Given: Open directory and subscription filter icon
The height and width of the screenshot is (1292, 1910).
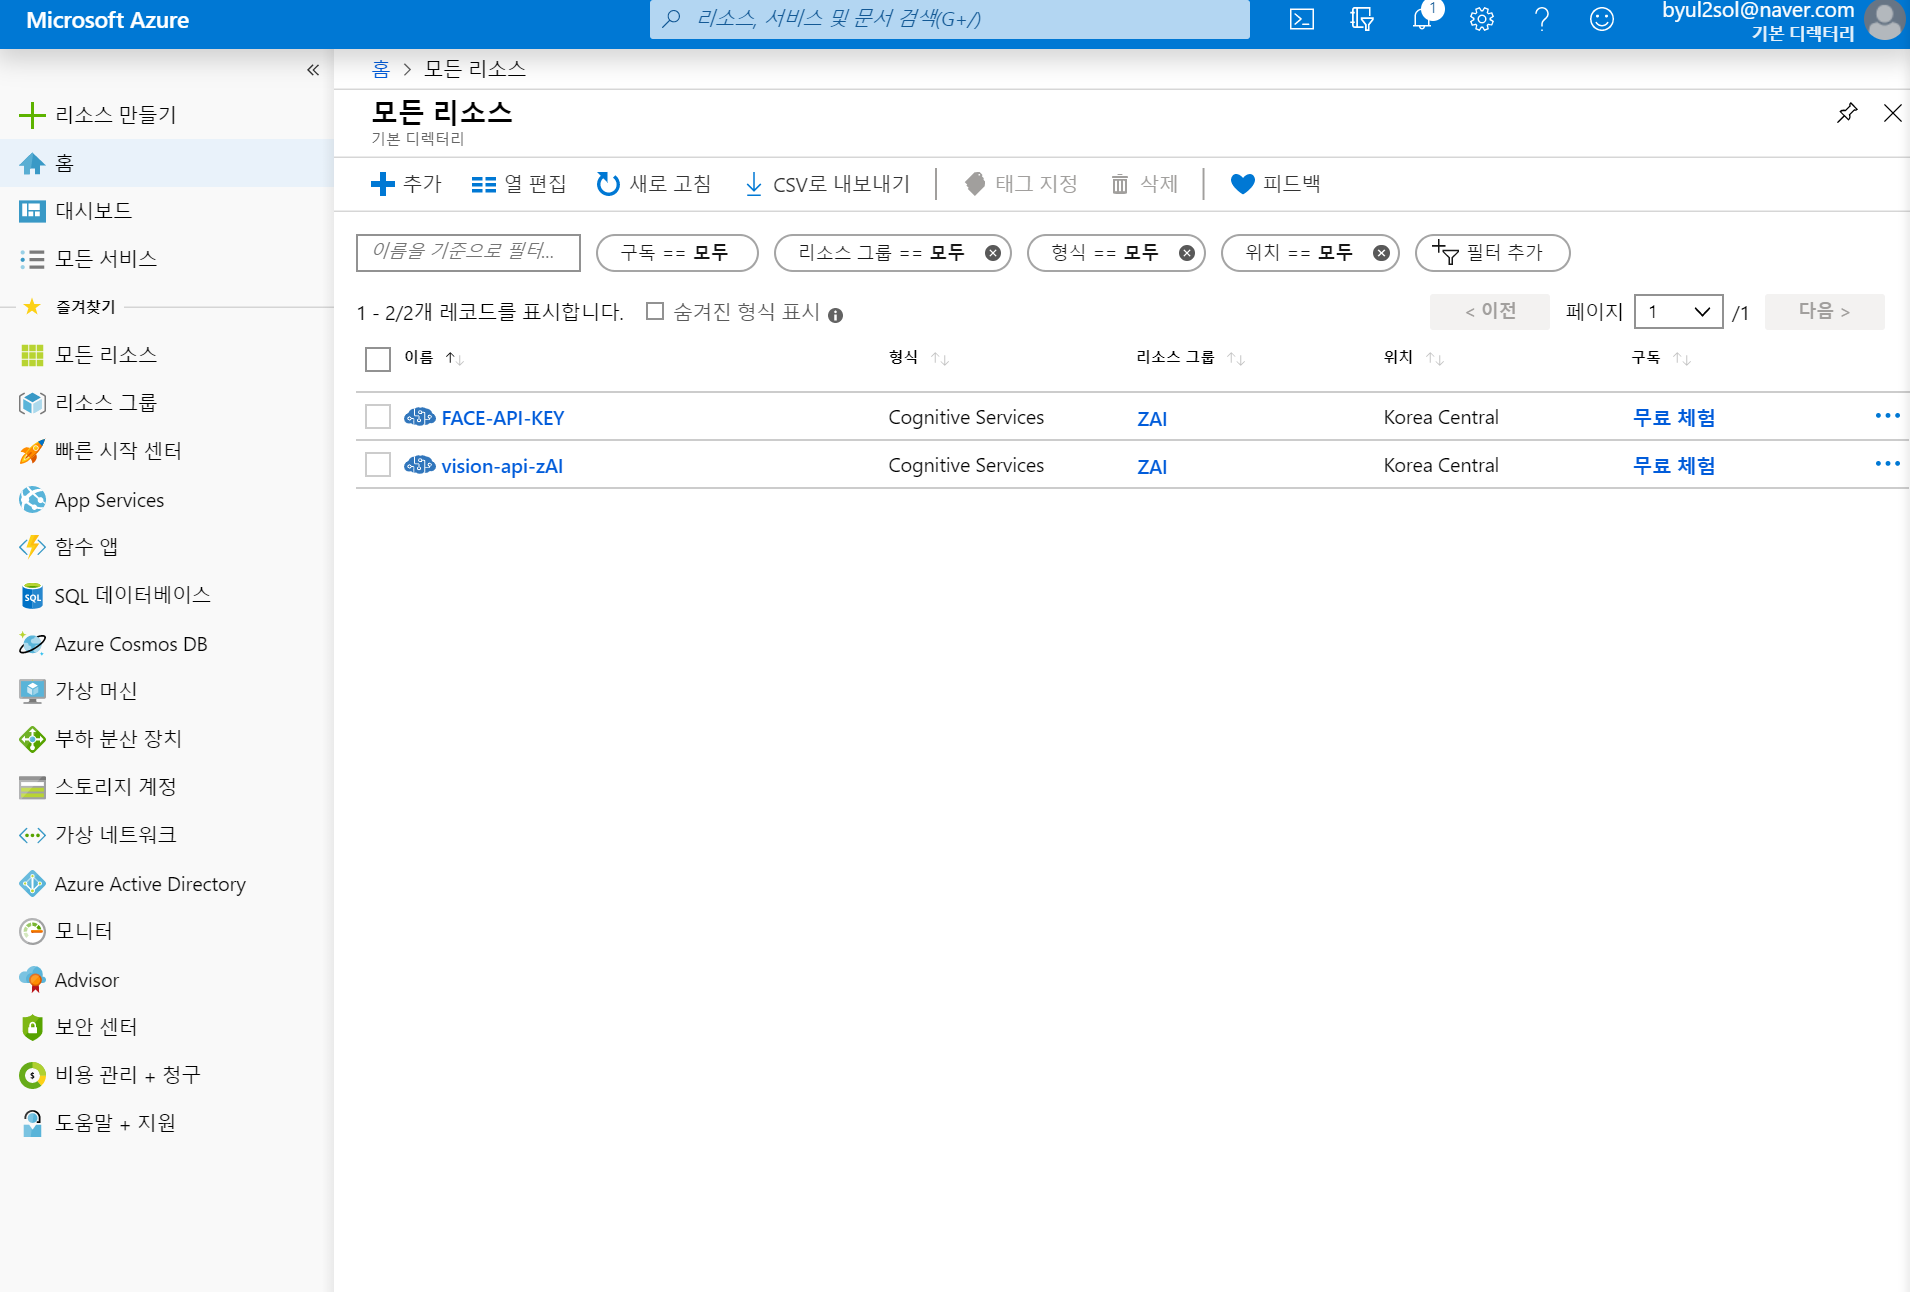Looking at the screenshot, I should (x=1362, y=19).
